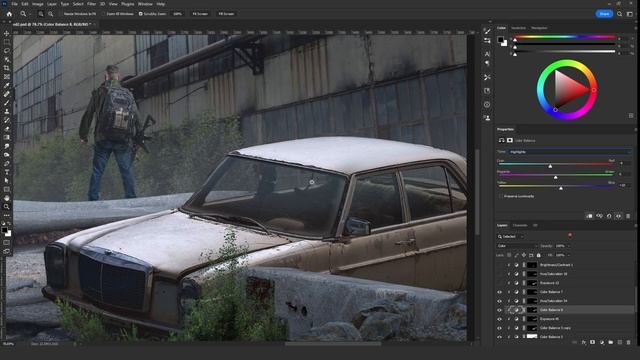The width and height of the screenshot is (640, 360).
Task: Show the Brightness/Contrast 1 layer
Action: (499, 265)
